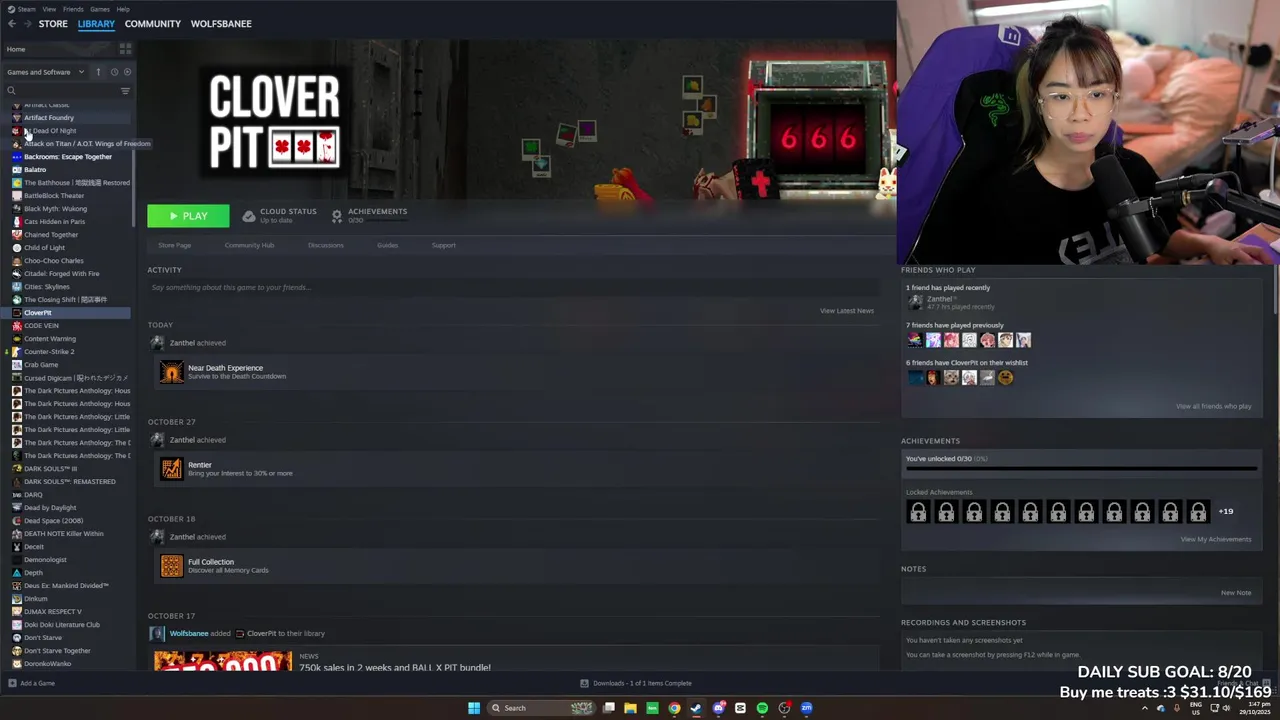Select Counter-Strike 2 in the game list

coord(49,352)
